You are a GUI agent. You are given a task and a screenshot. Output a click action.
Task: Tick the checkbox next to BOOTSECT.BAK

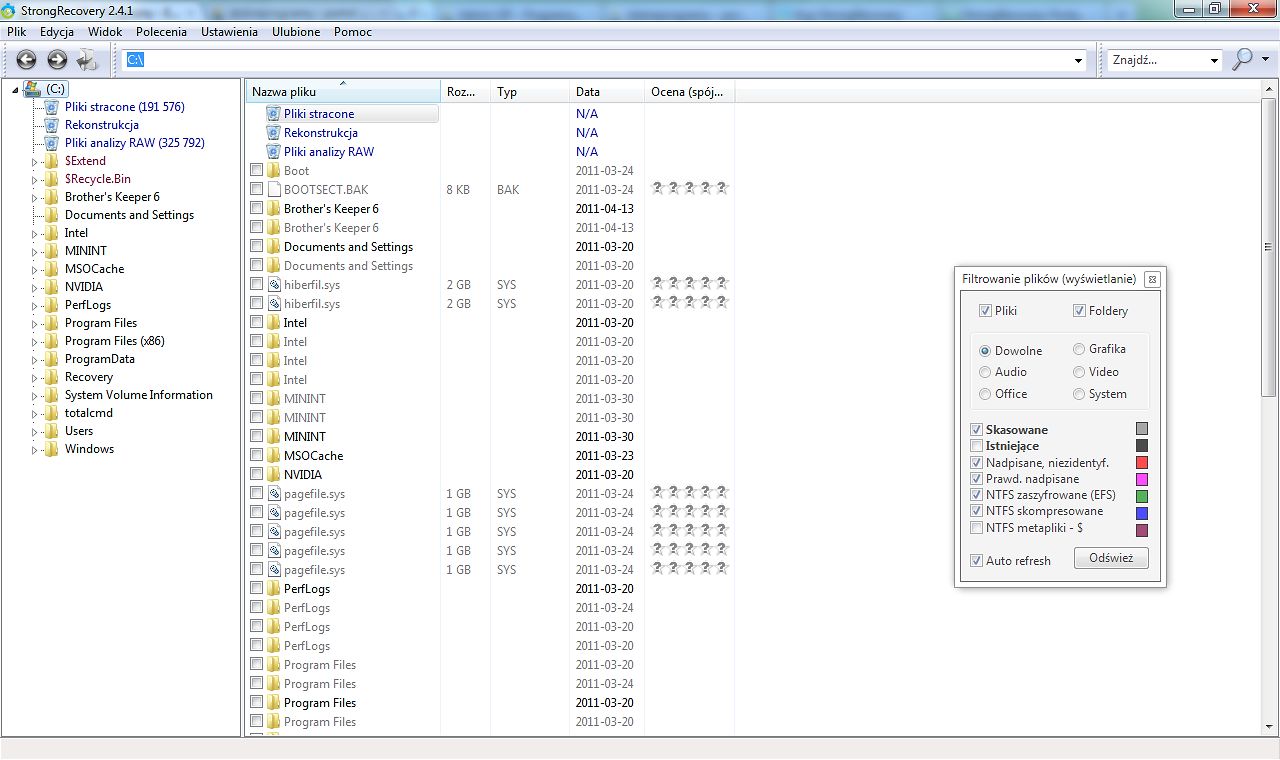click(x=257, y=189)
